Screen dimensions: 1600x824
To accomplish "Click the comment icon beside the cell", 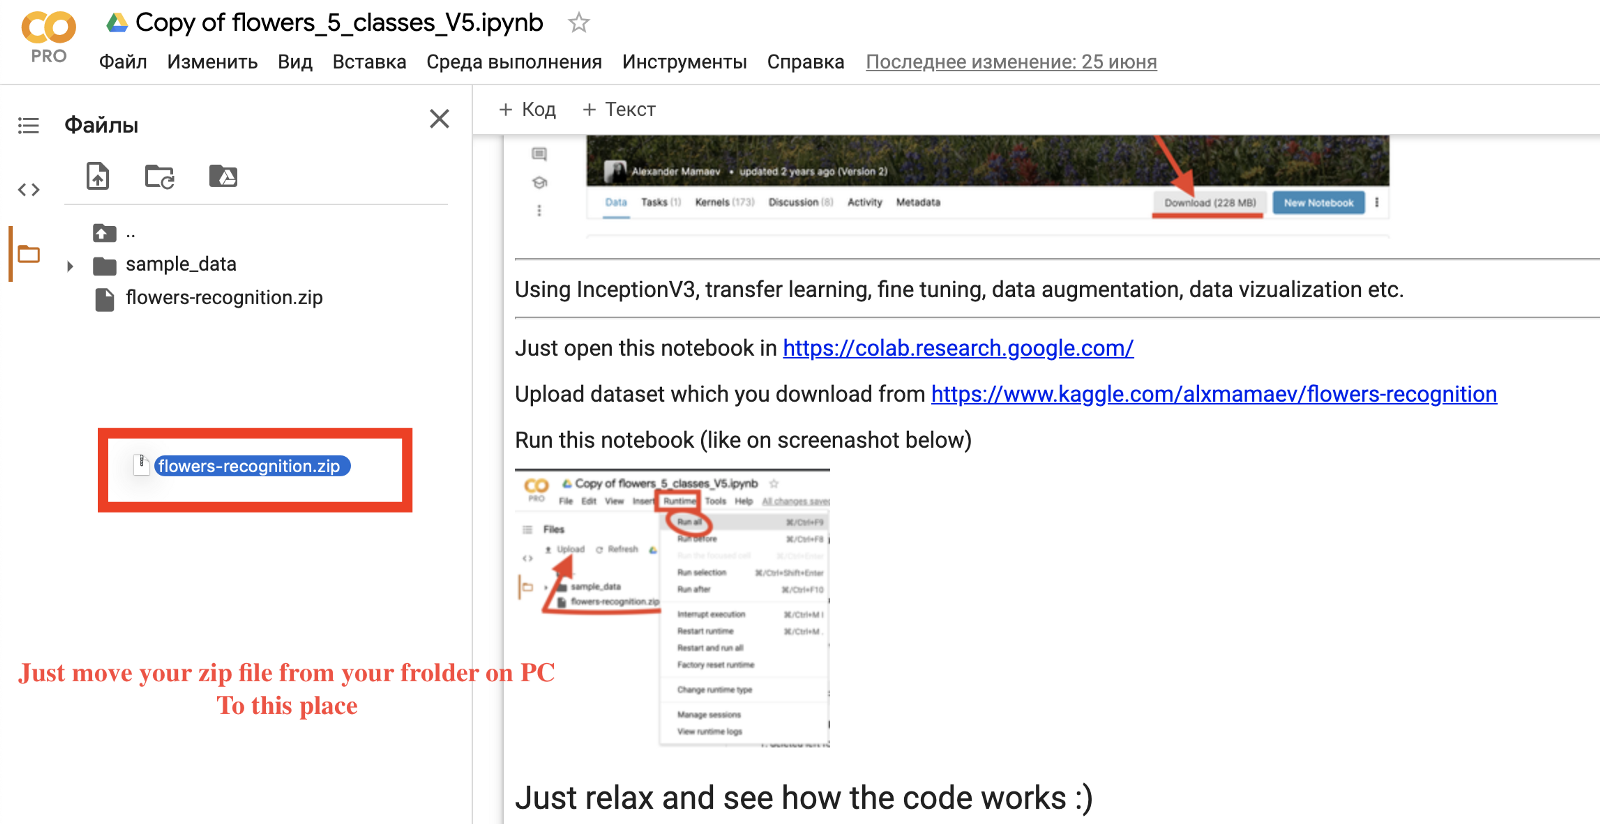I will tap(539, 154).
